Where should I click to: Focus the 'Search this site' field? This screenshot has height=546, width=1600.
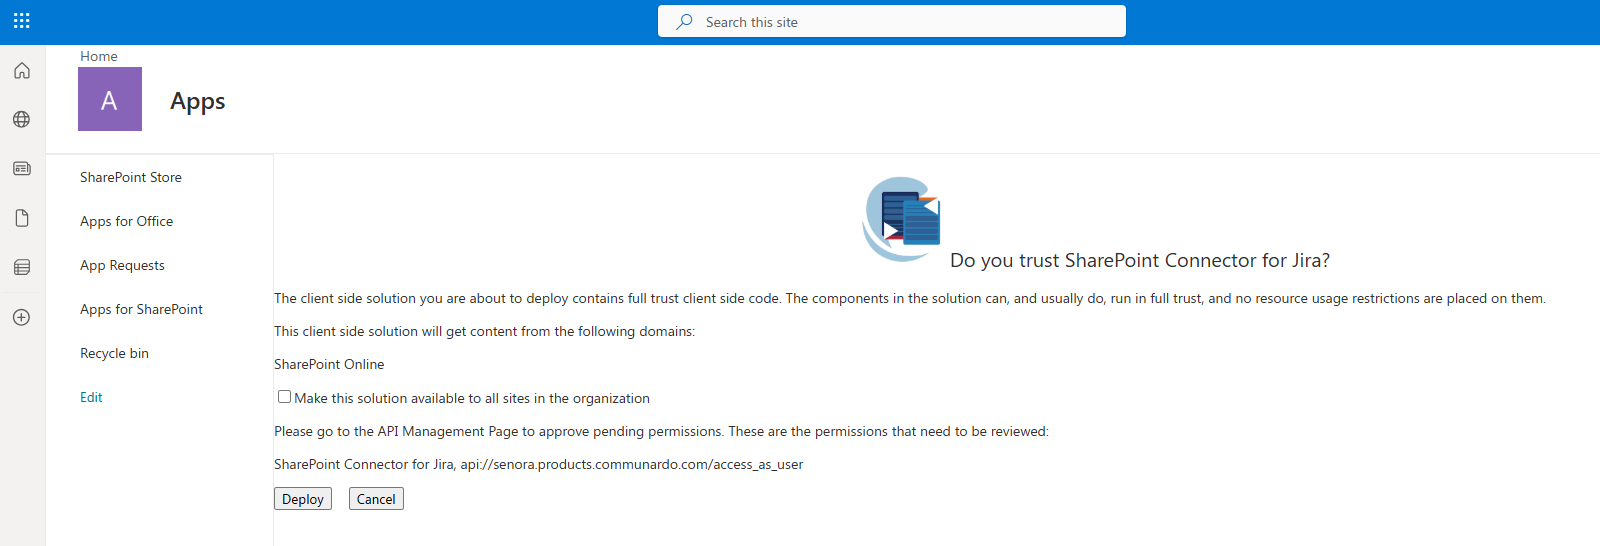[900, 22]
